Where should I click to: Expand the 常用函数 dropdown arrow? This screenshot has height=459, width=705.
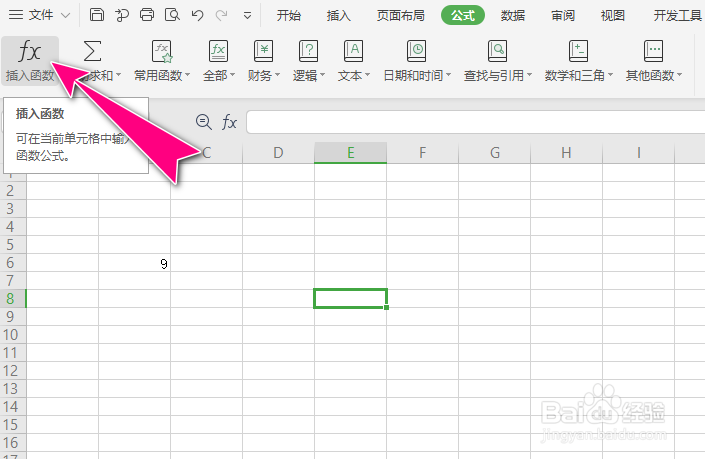187,75
